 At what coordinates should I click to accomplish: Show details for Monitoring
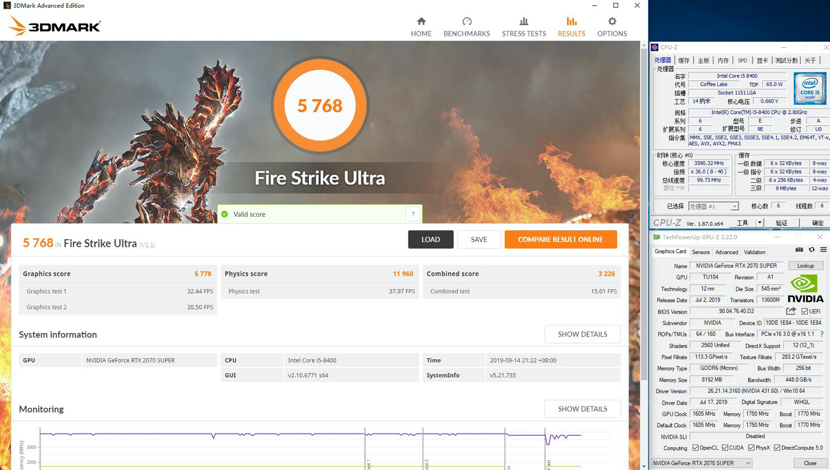point(582,409)
